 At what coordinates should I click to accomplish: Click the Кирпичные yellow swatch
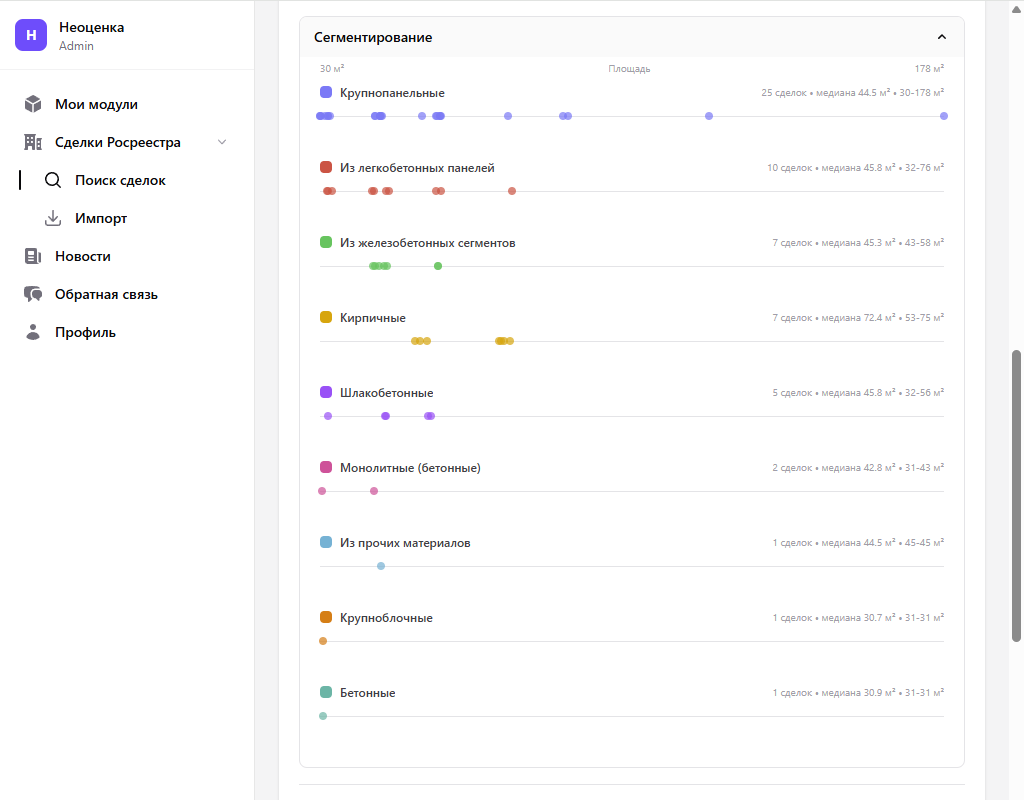pos(326,317)
